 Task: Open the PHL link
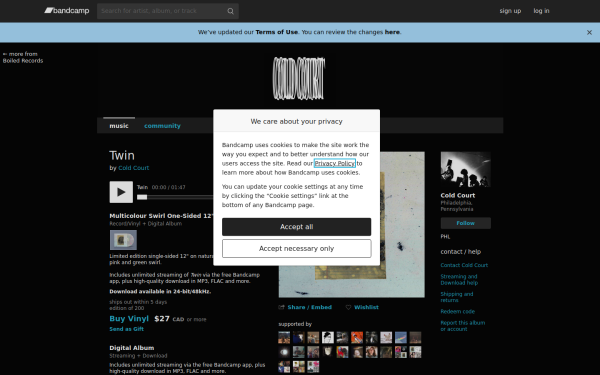click(x=445, y=236)
